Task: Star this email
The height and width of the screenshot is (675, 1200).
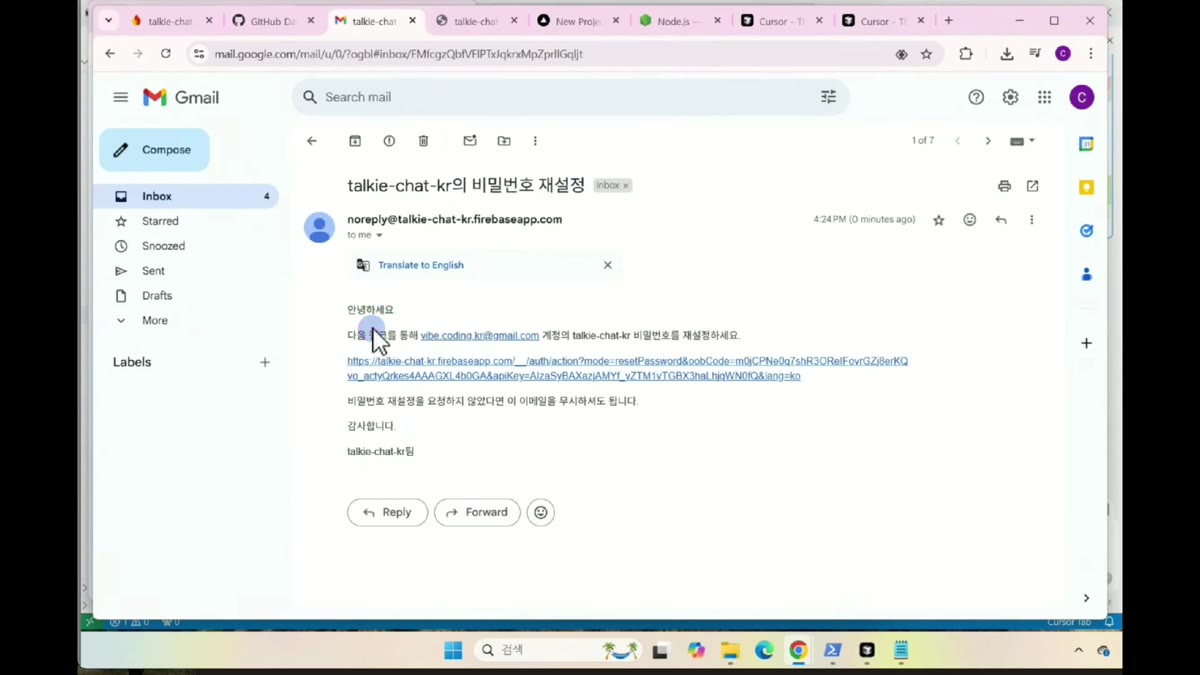Action: coord(938,220)
